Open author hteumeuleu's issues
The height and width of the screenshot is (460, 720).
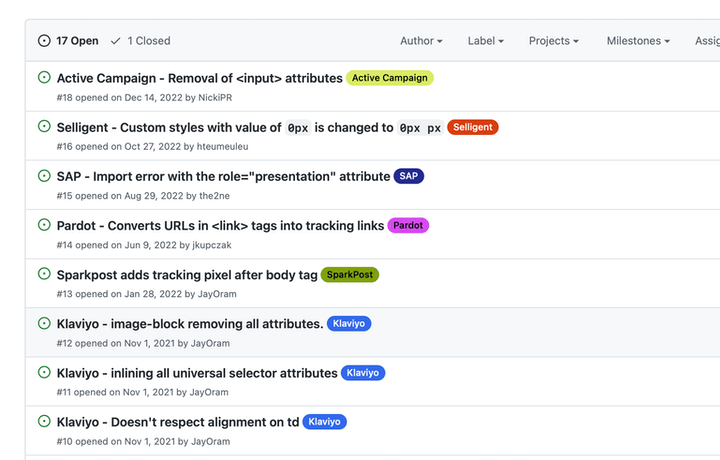[222, 146]
